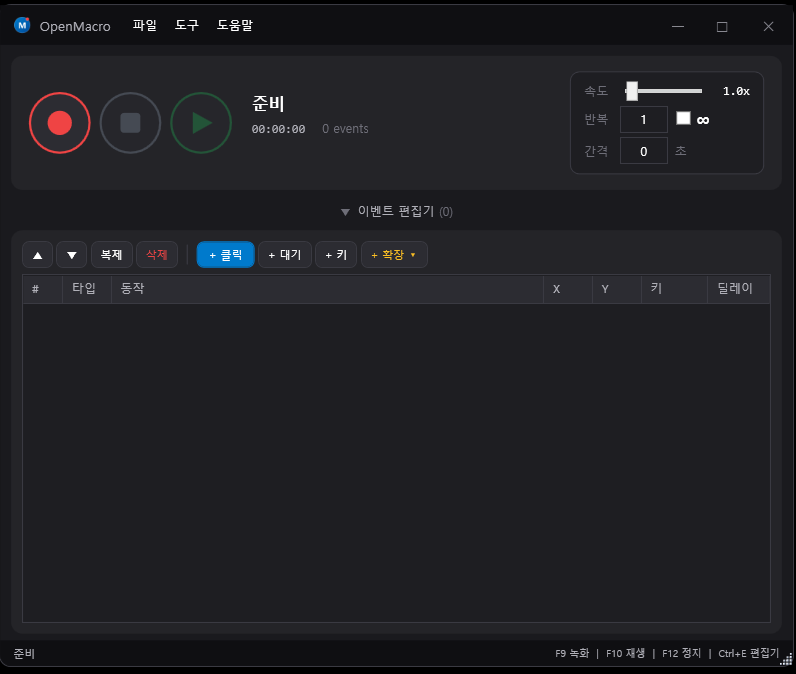Image resolution: width=796 pixels, height=674 pixels.
Task: Move selected event up with up arrow
Action: pos(37,255)
